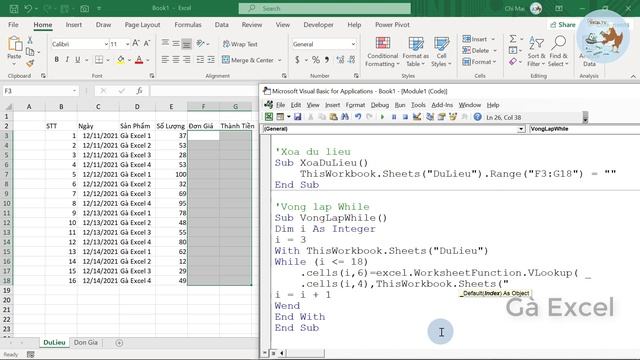Apply the yellow Fill Color swatch
640x360 pixels.
tap(120, 60)
